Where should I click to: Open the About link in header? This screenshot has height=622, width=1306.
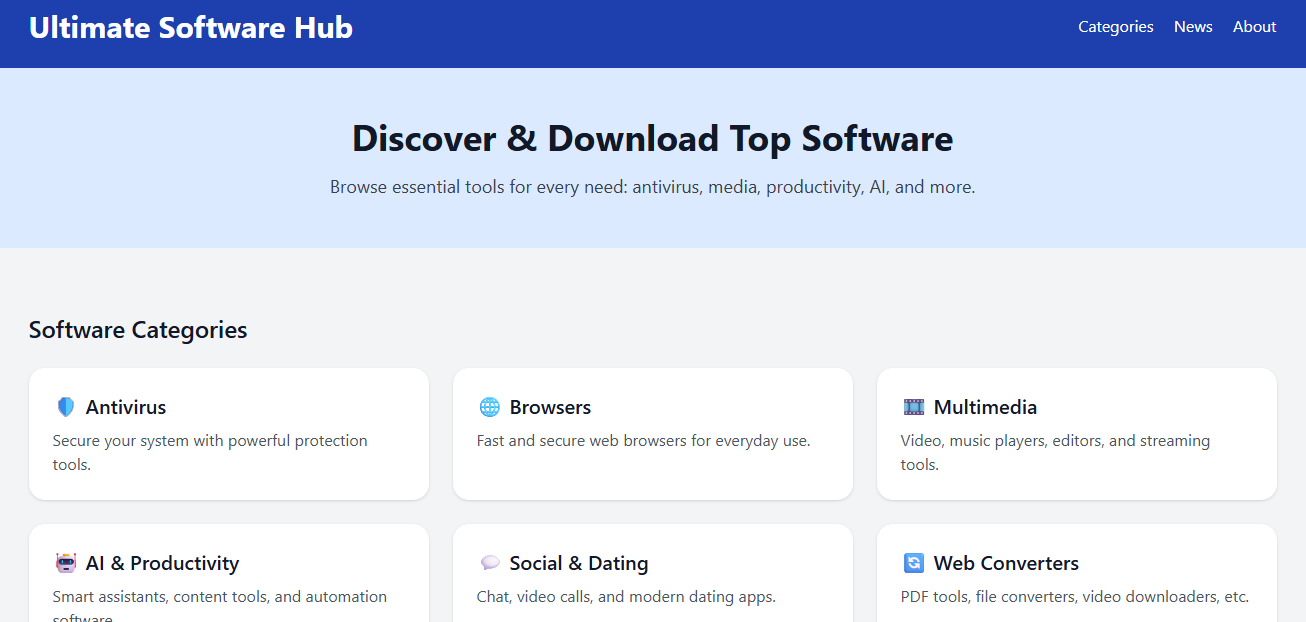coord(1254,27)
